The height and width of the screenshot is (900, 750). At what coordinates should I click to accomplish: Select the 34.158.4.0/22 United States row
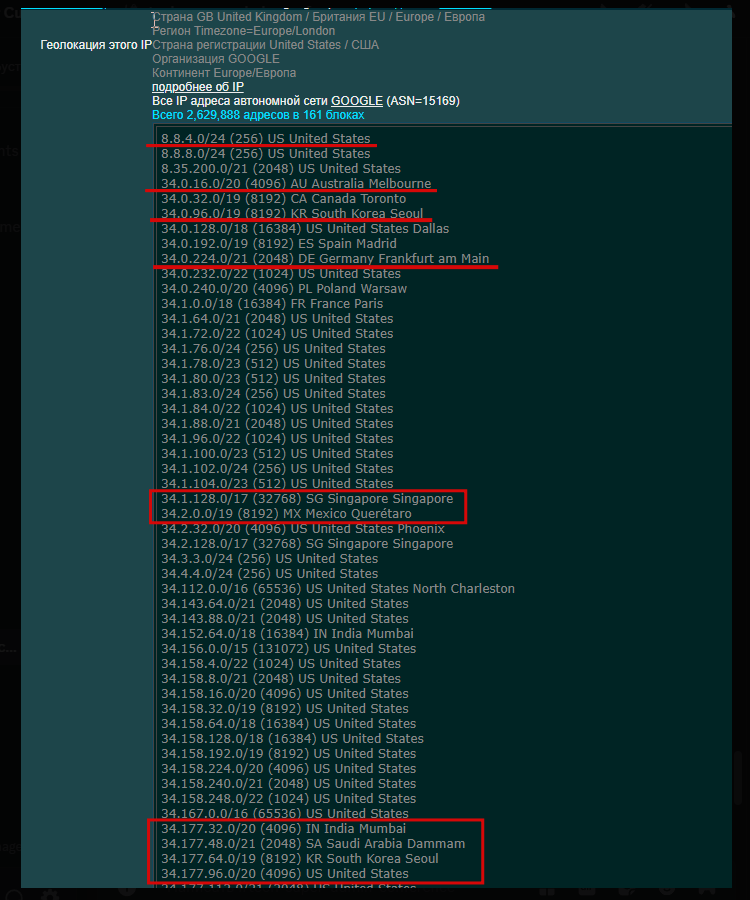[x=281, y=664]
